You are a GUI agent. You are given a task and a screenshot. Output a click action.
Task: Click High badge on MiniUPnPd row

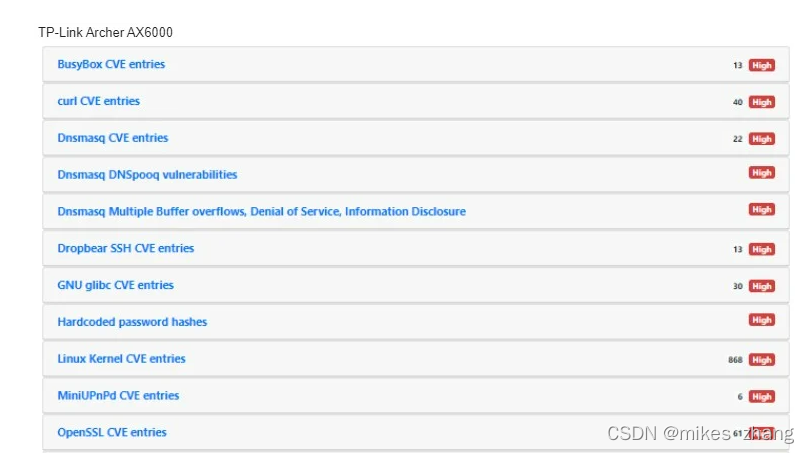[762, 397]
